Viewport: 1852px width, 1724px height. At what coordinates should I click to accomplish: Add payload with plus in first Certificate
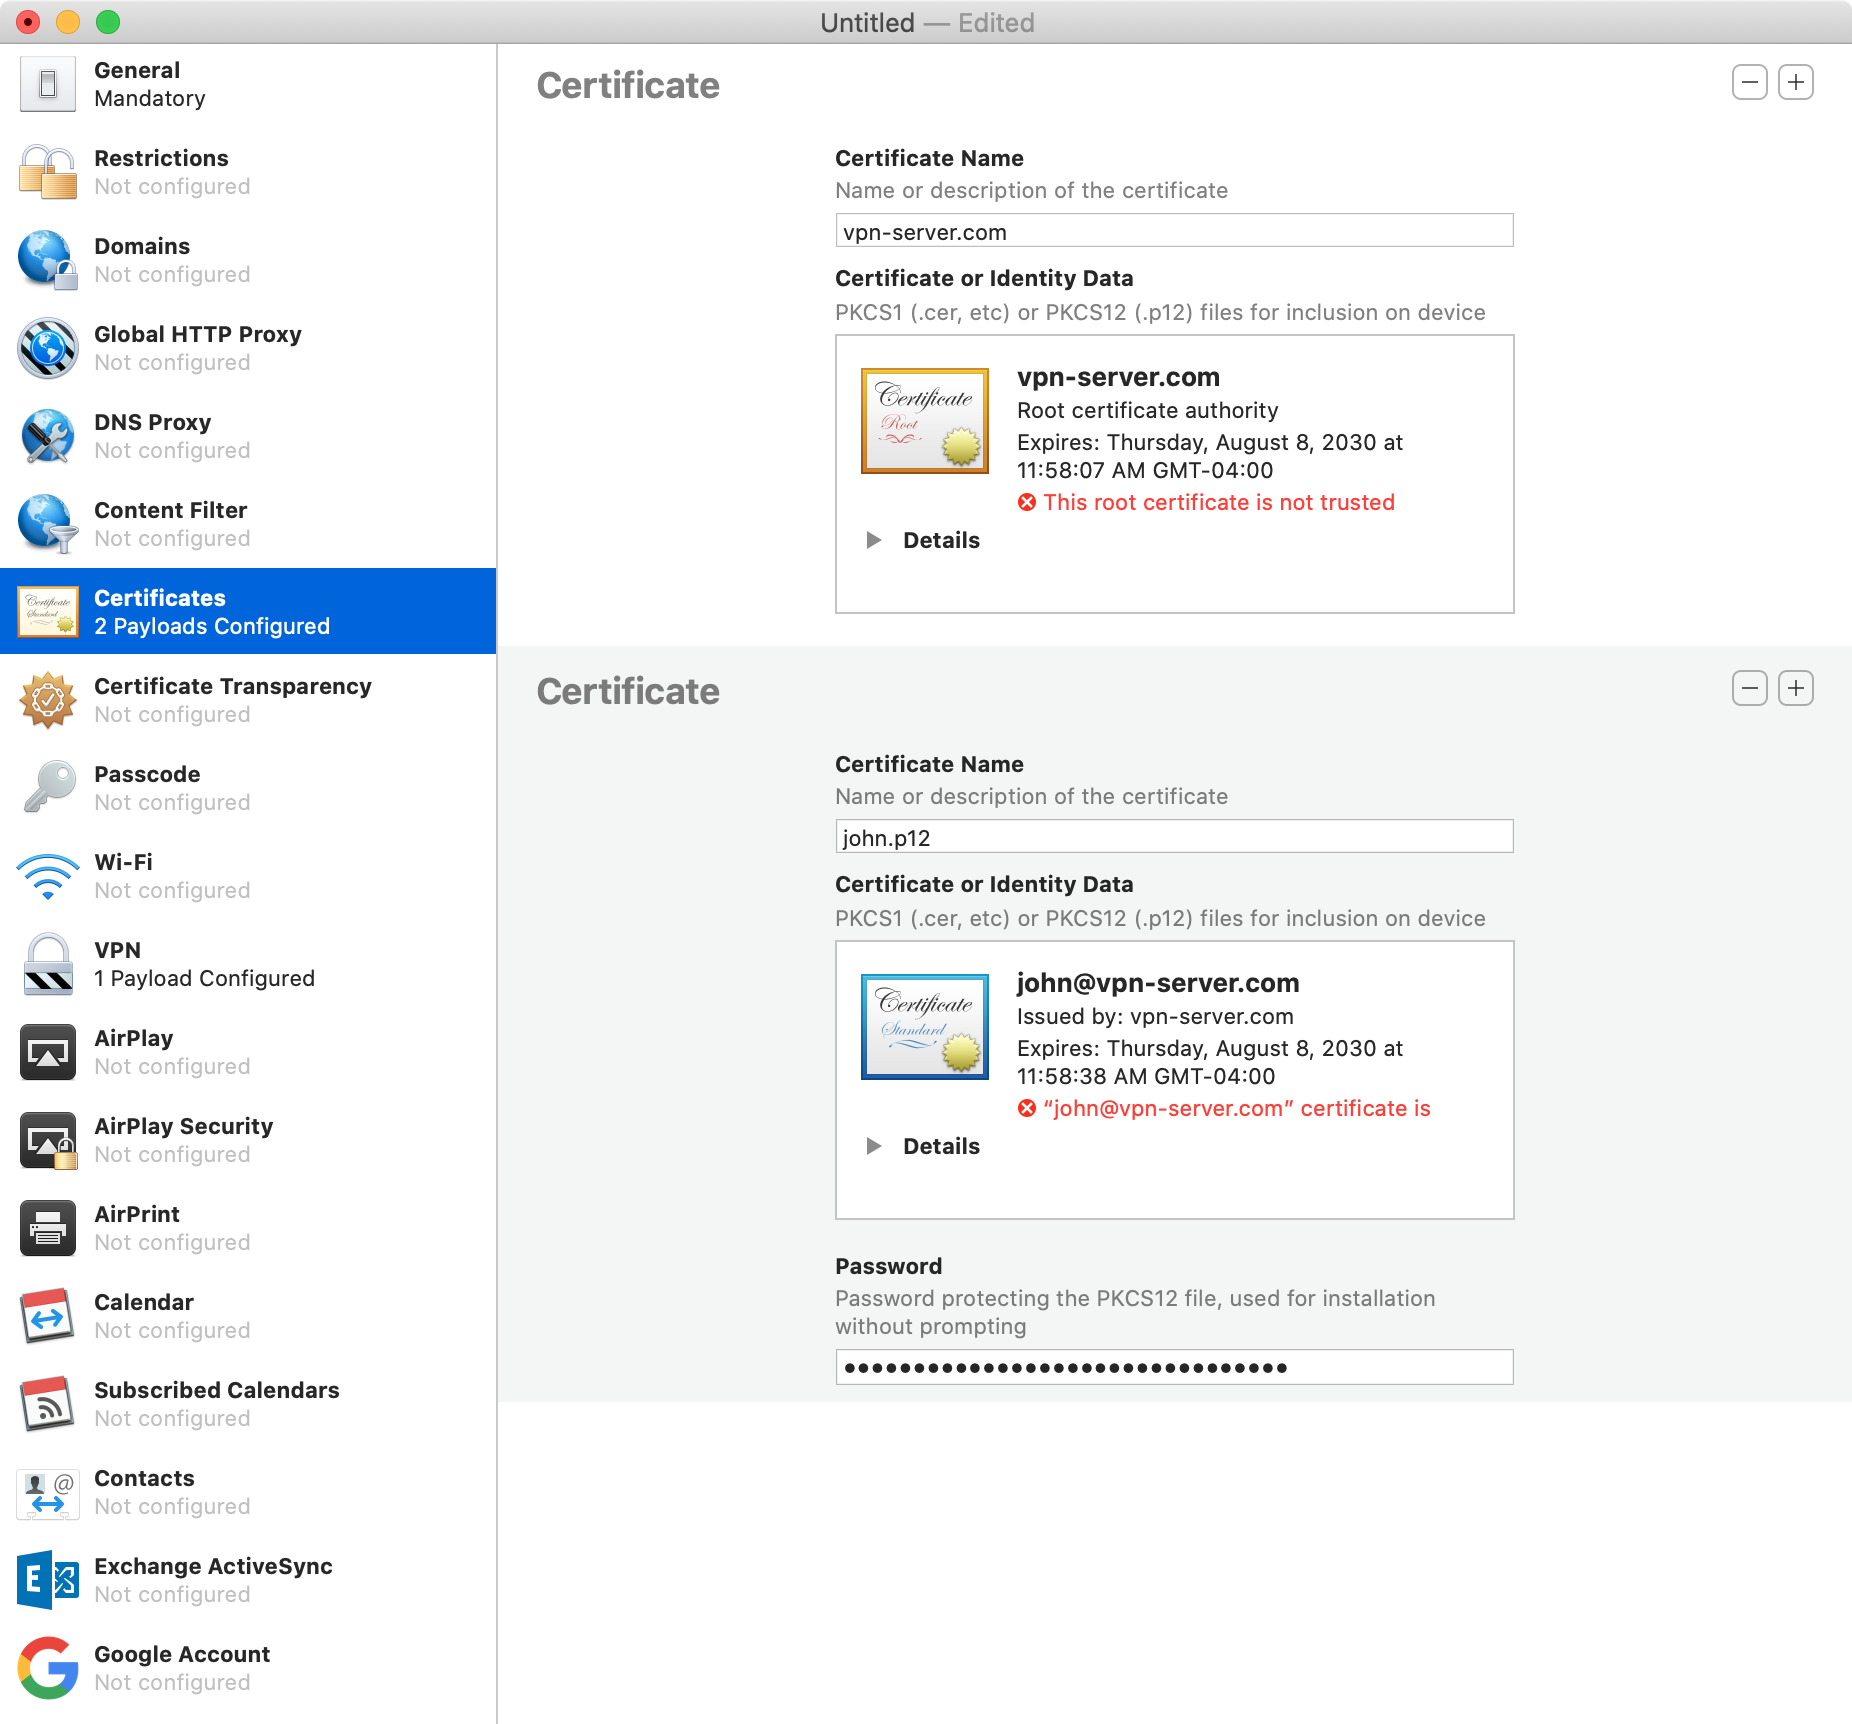coord(1796,82)
